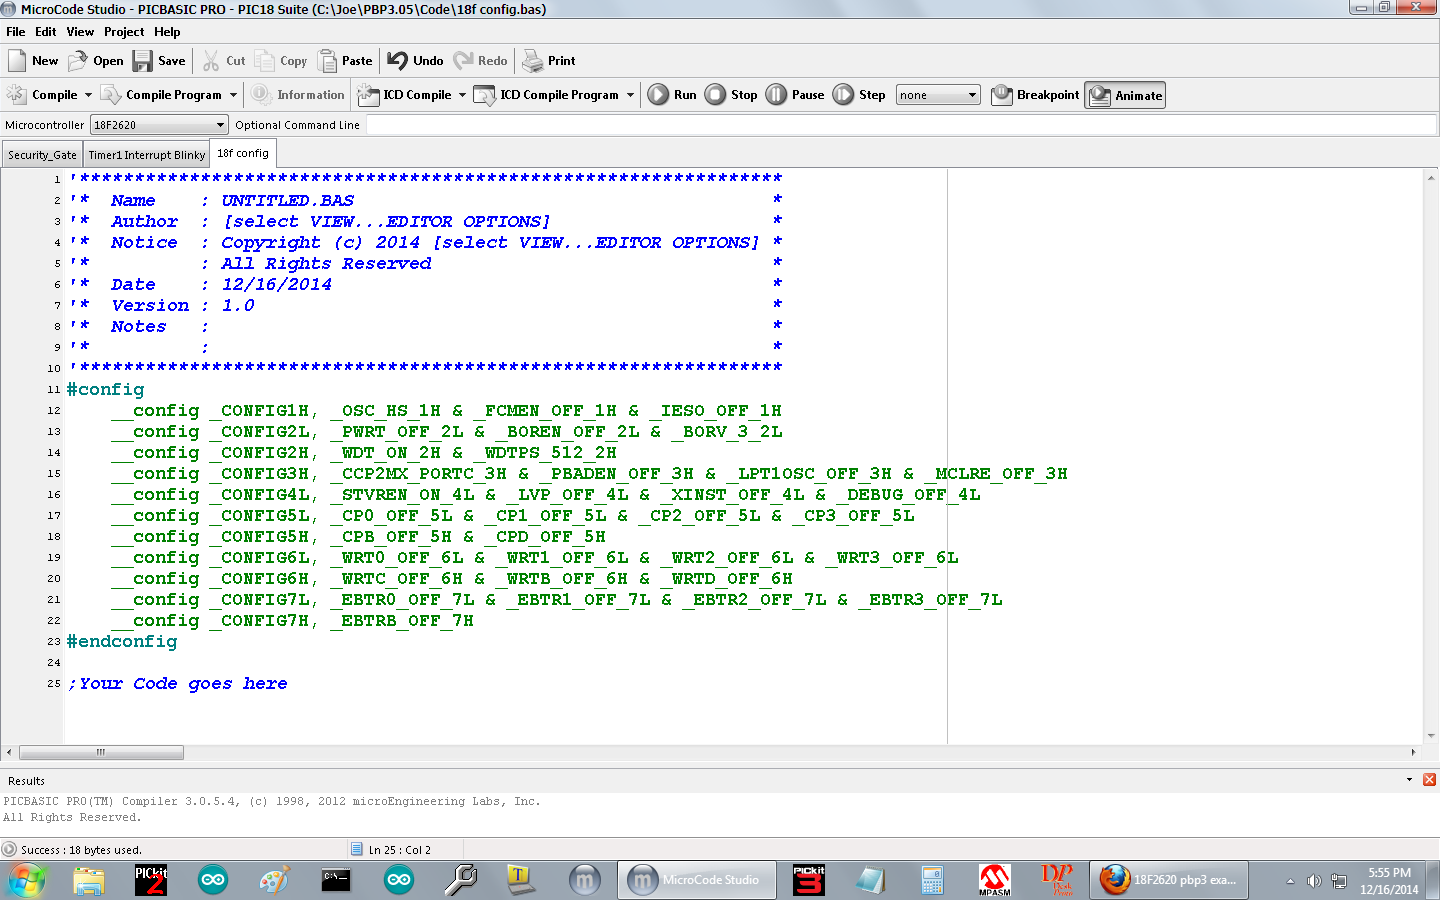
Task: Select the 18f config tab
Action: pos(243,153)
